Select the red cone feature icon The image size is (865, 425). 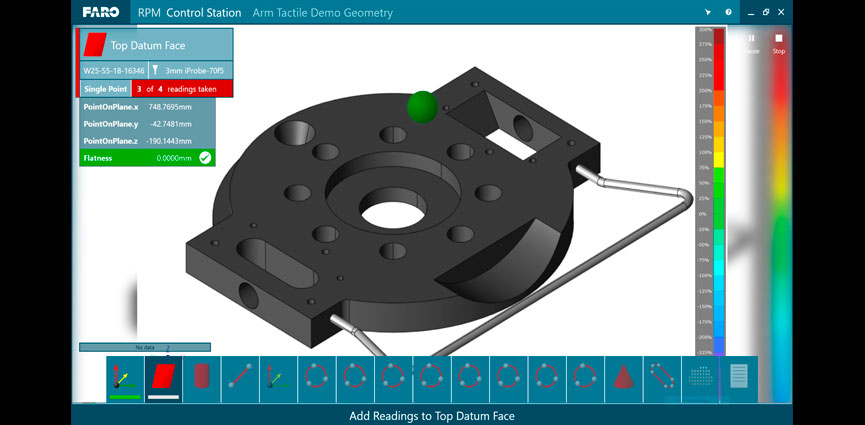pyautogui.click(x=622, y=378)
